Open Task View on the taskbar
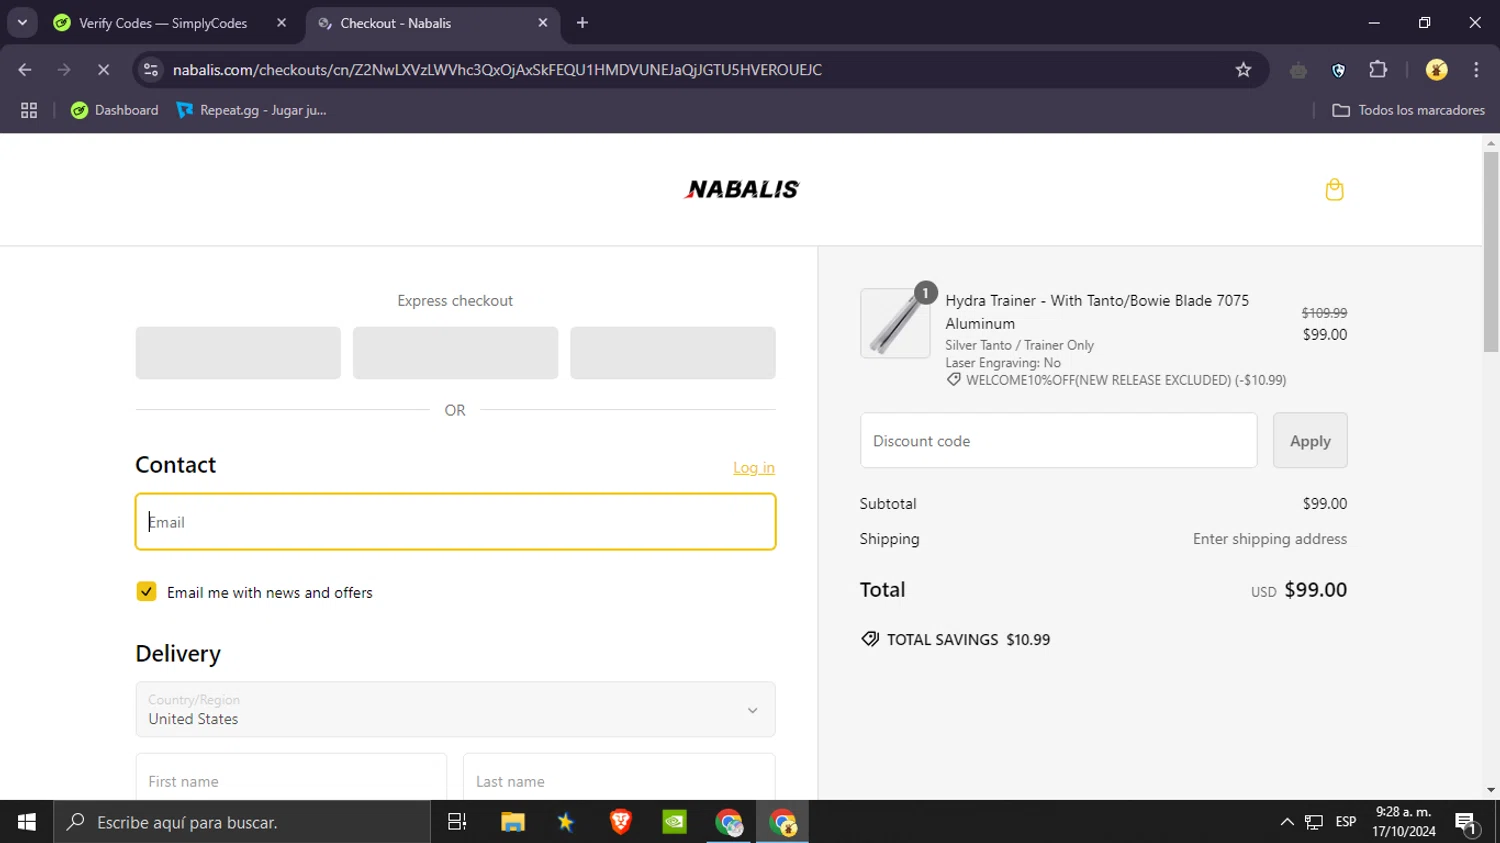This screenshot has height=843, width=1500. click(x=457, y=822)
